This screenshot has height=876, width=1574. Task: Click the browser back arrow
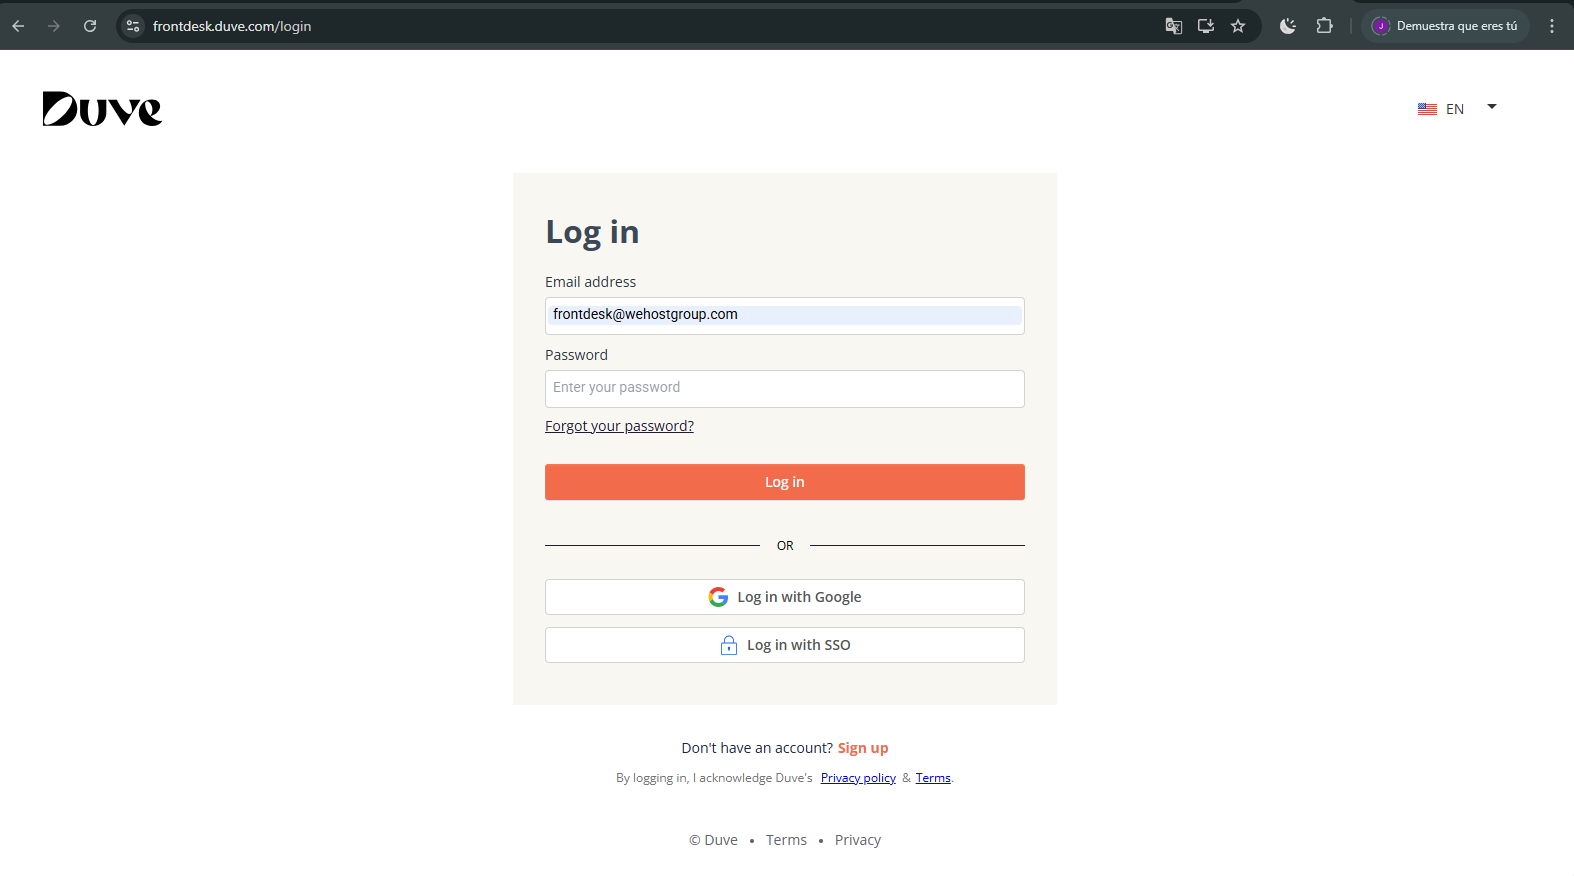[x=18, y=26]
